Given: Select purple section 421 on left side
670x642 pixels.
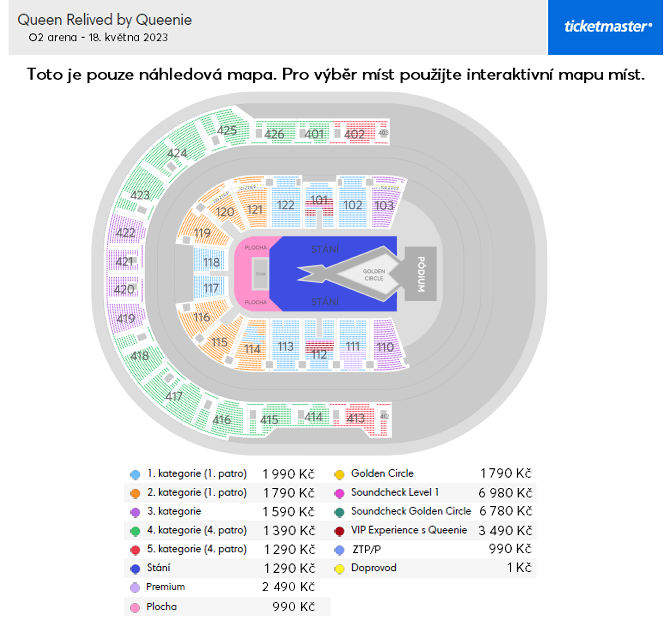Looking at the screenshot, I should coord(124,261).
